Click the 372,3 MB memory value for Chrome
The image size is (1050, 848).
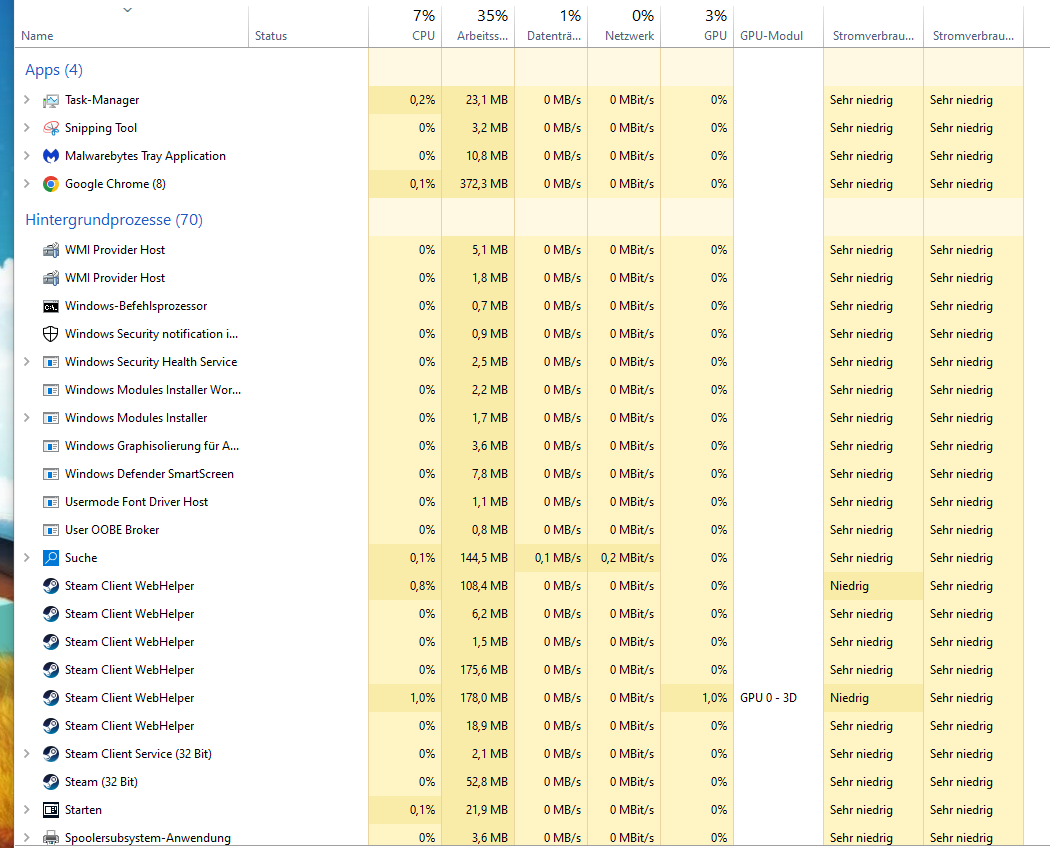483,184
